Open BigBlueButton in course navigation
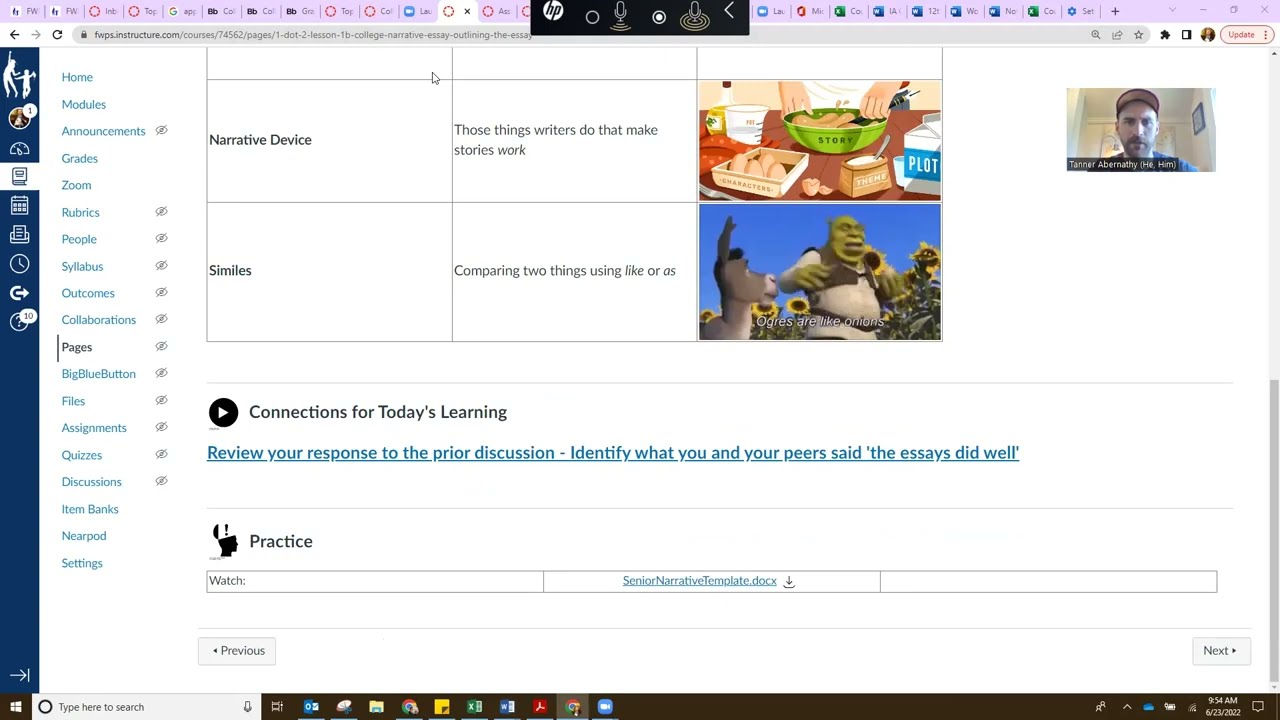The width and height of the screenshot is (1280, 720). point(98,374)
